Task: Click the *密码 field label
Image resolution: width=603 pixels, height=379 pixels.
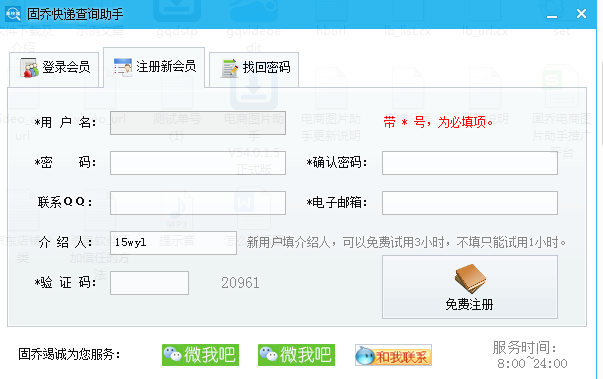Action: [65, 163]
